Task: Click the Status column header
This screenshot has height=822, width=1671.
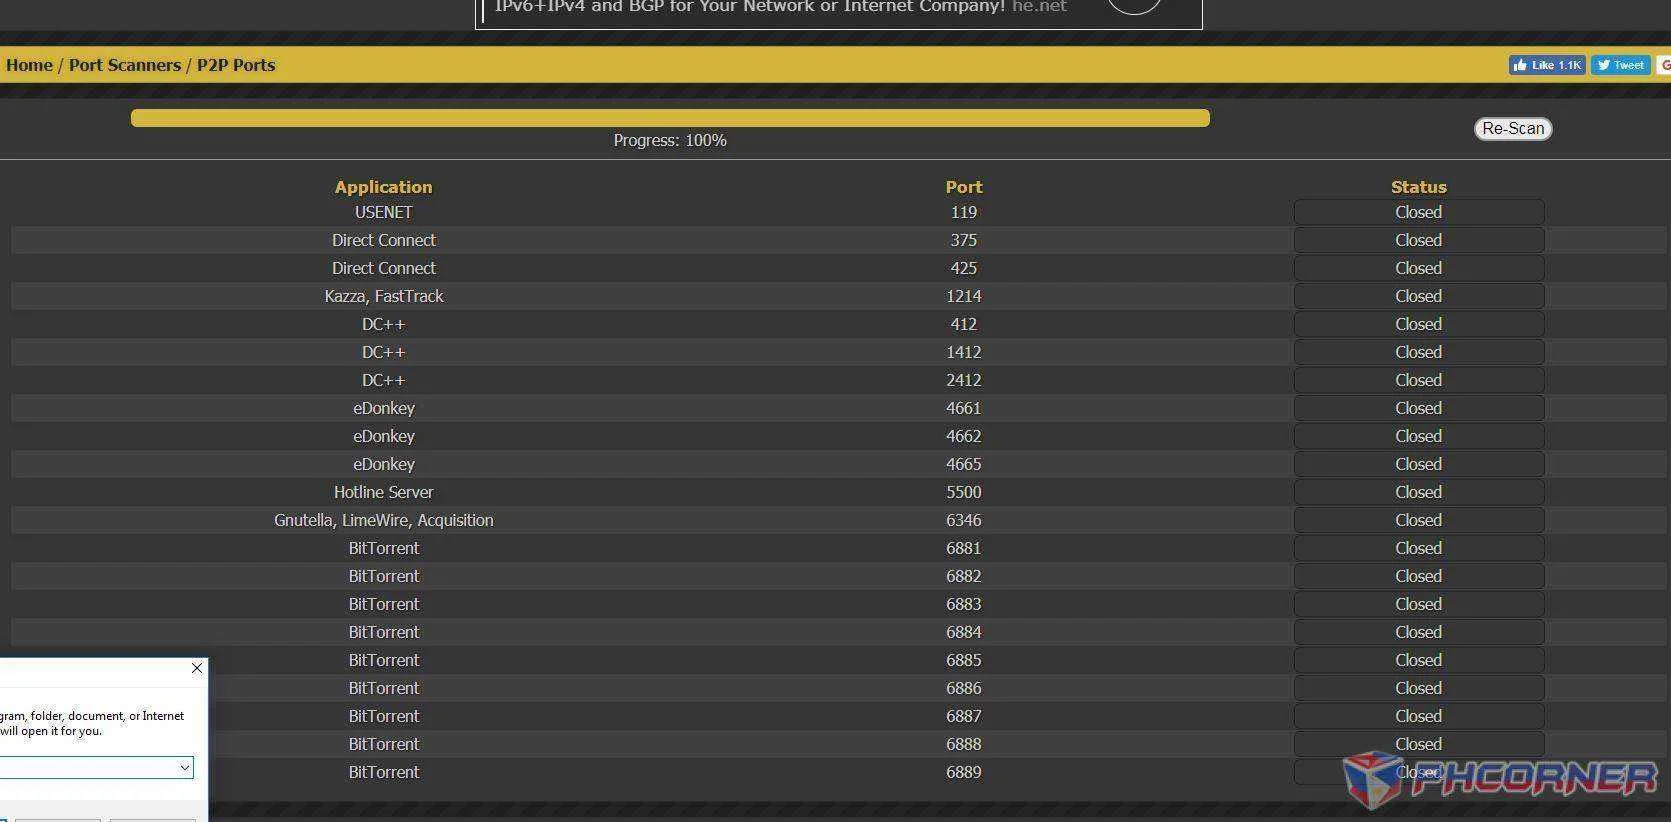Action: click(x=1418, y=187)
